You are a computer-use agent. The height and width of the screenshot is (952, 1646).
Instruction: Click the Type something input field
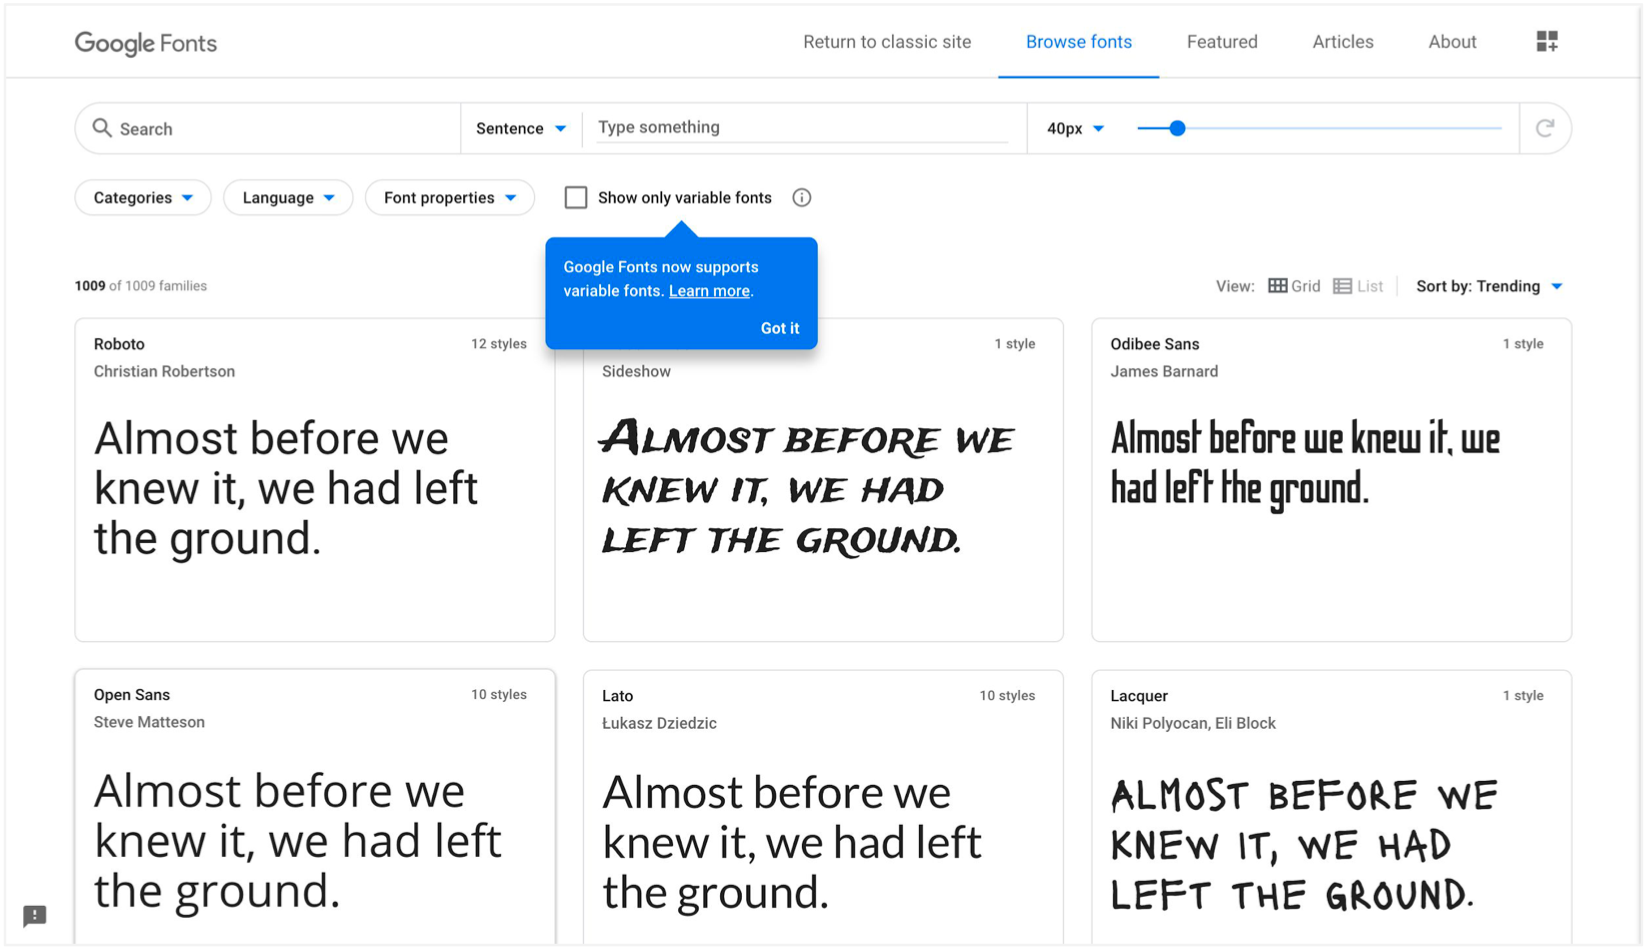click(x=802, y=128)
